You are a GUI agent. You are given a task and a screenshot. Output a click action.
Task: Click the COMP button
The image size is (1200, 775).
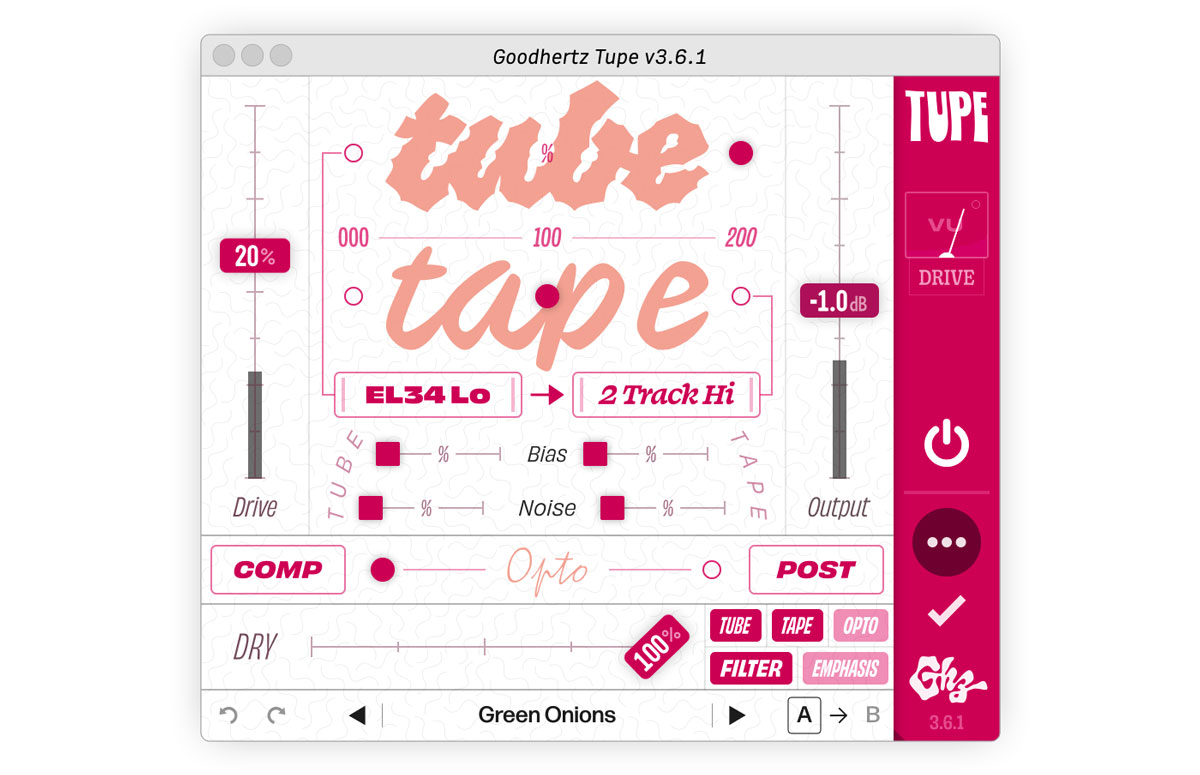click(x=278, y=570)
